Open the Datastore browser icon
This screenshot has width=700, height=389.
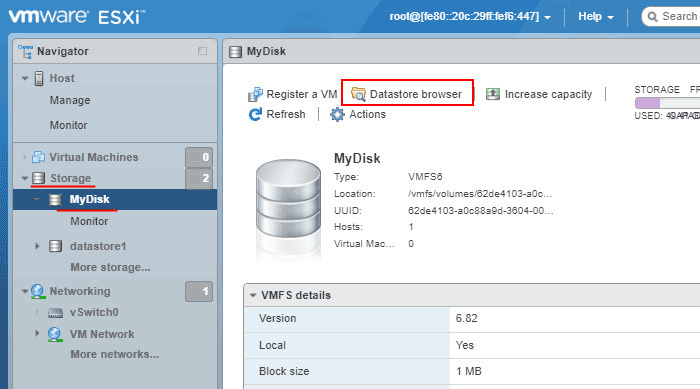(358, 94)
